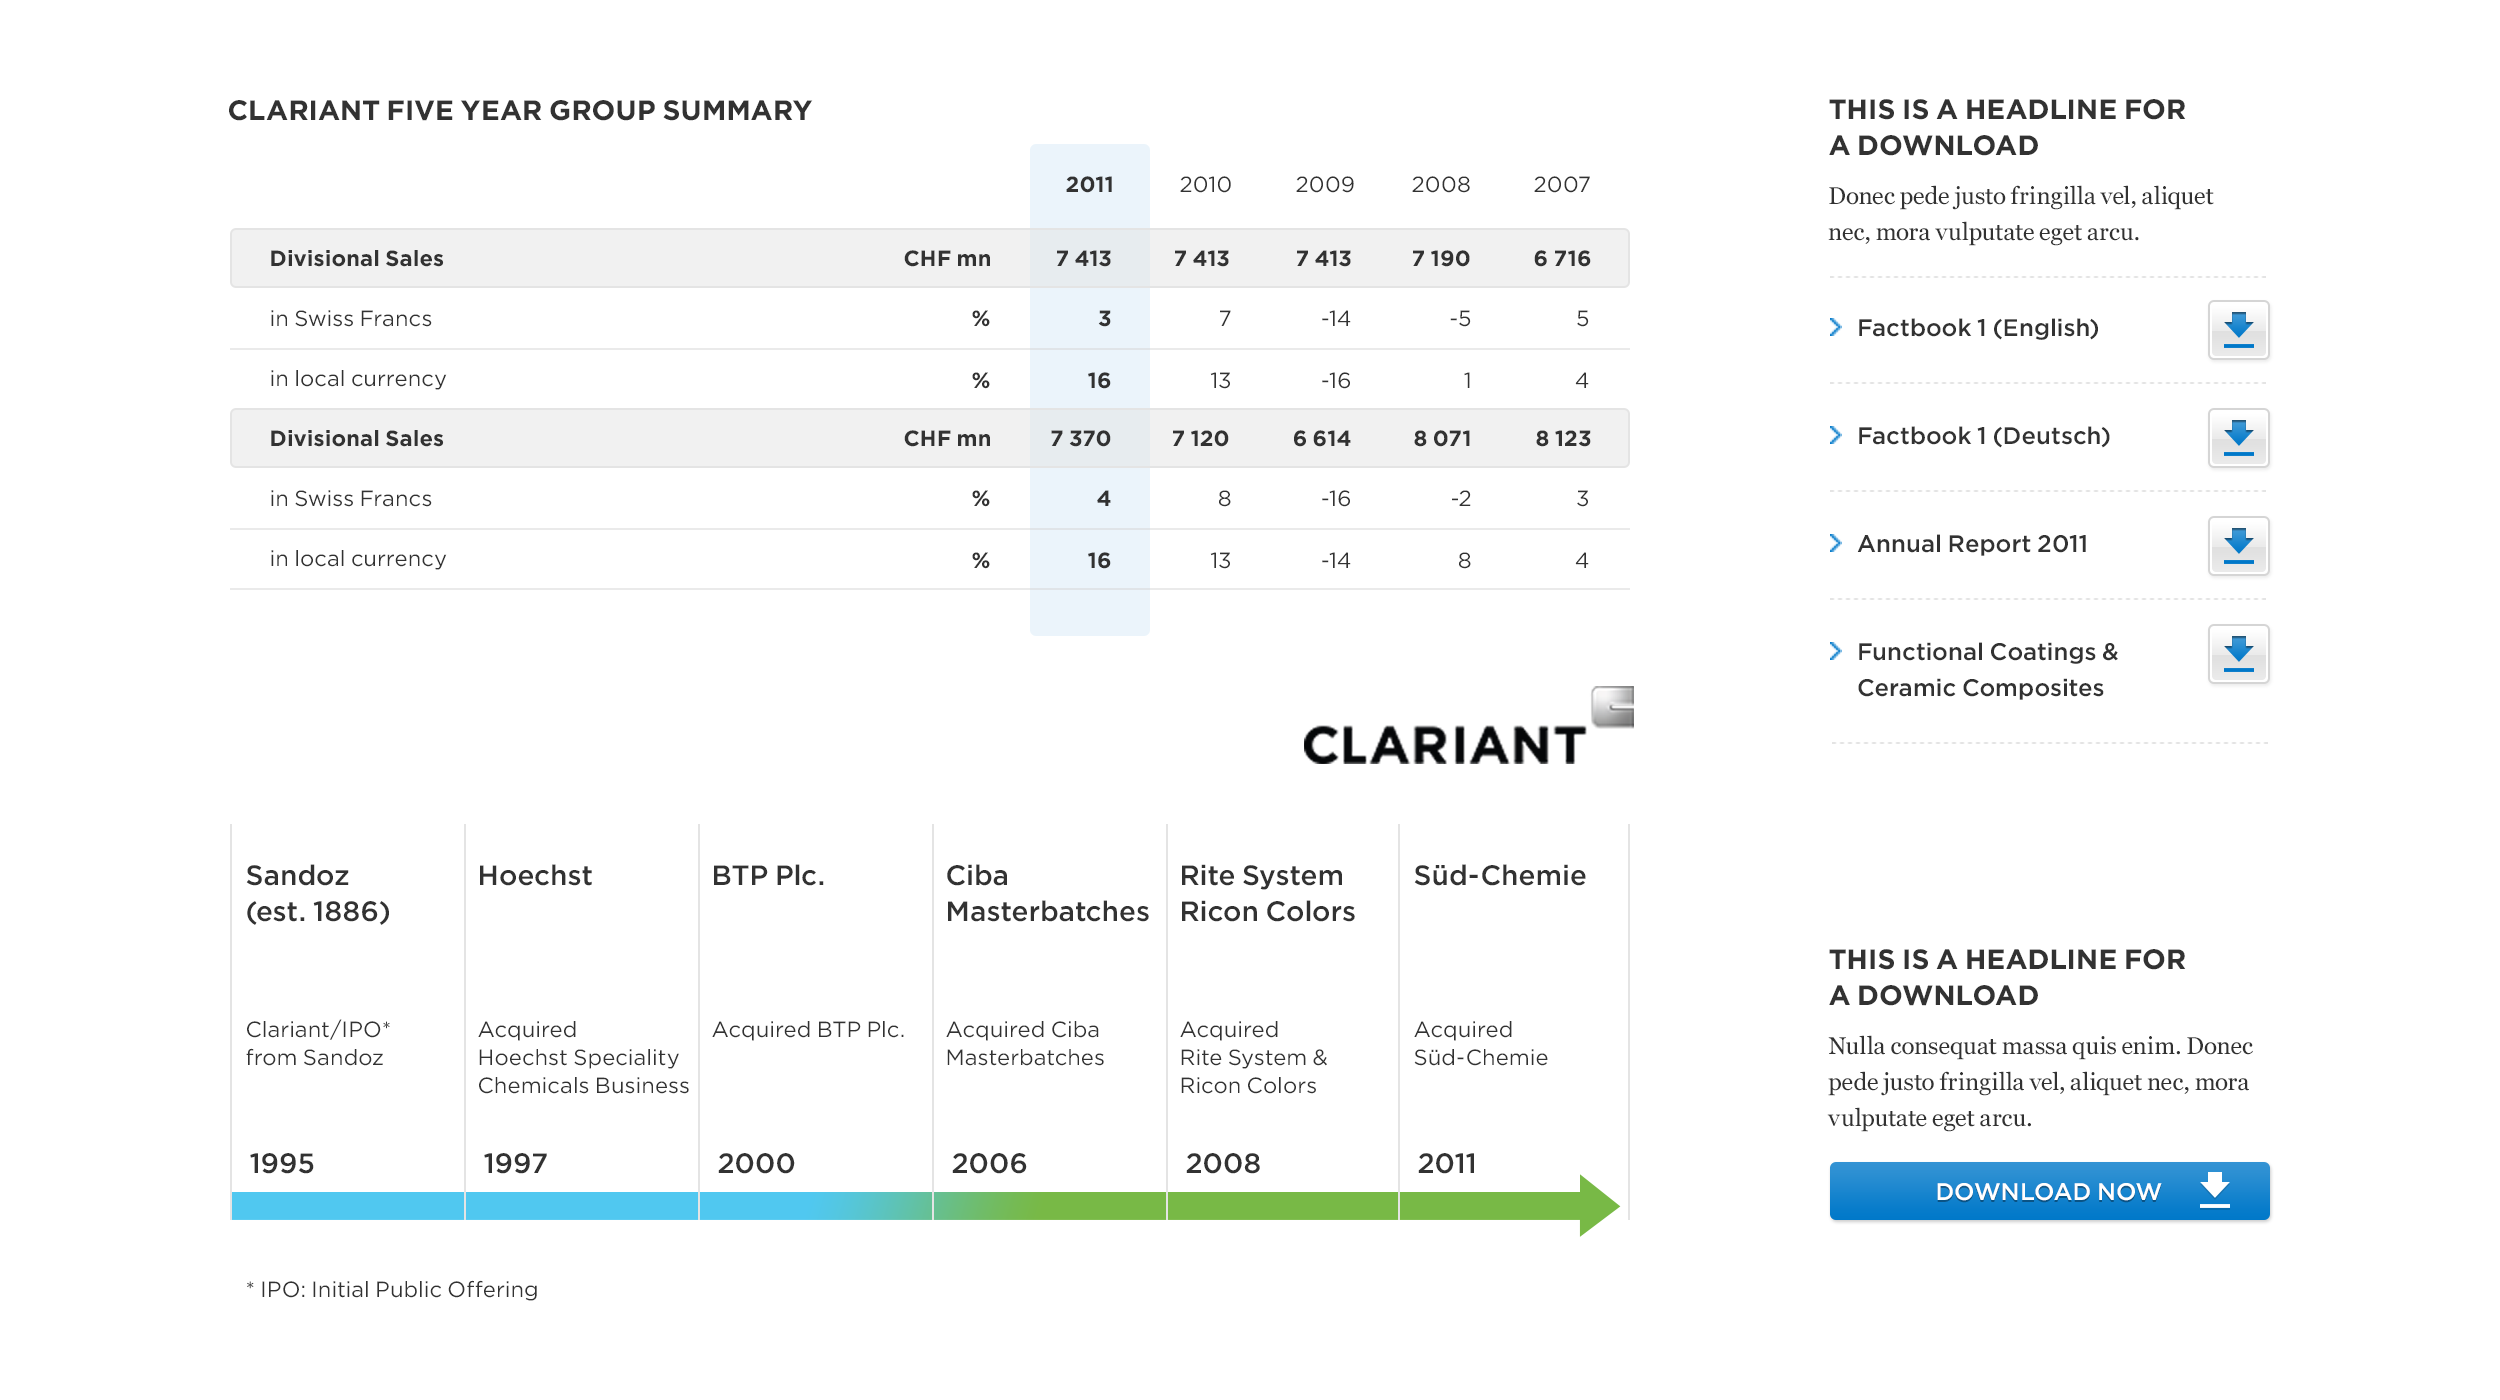Click download icon for Annual Report 2011
The height and width of the screenshot is (1400, 2500).
(x=2238, y=546)
